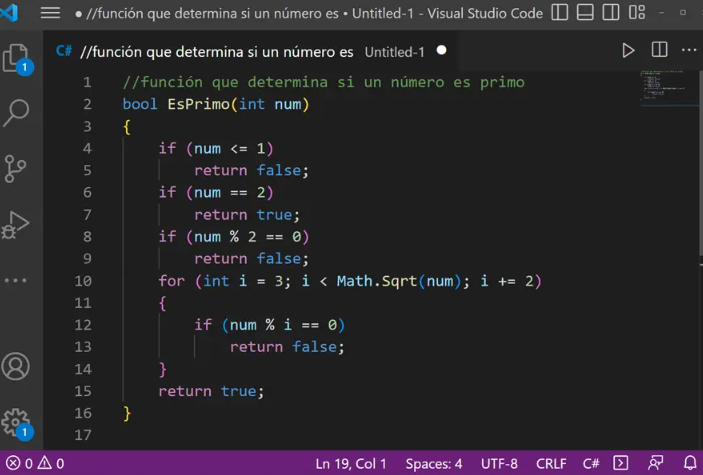Click 'if (num % i == 0)' condition
The width and height of the screenshot is (703, 475).
coord(269,325)
